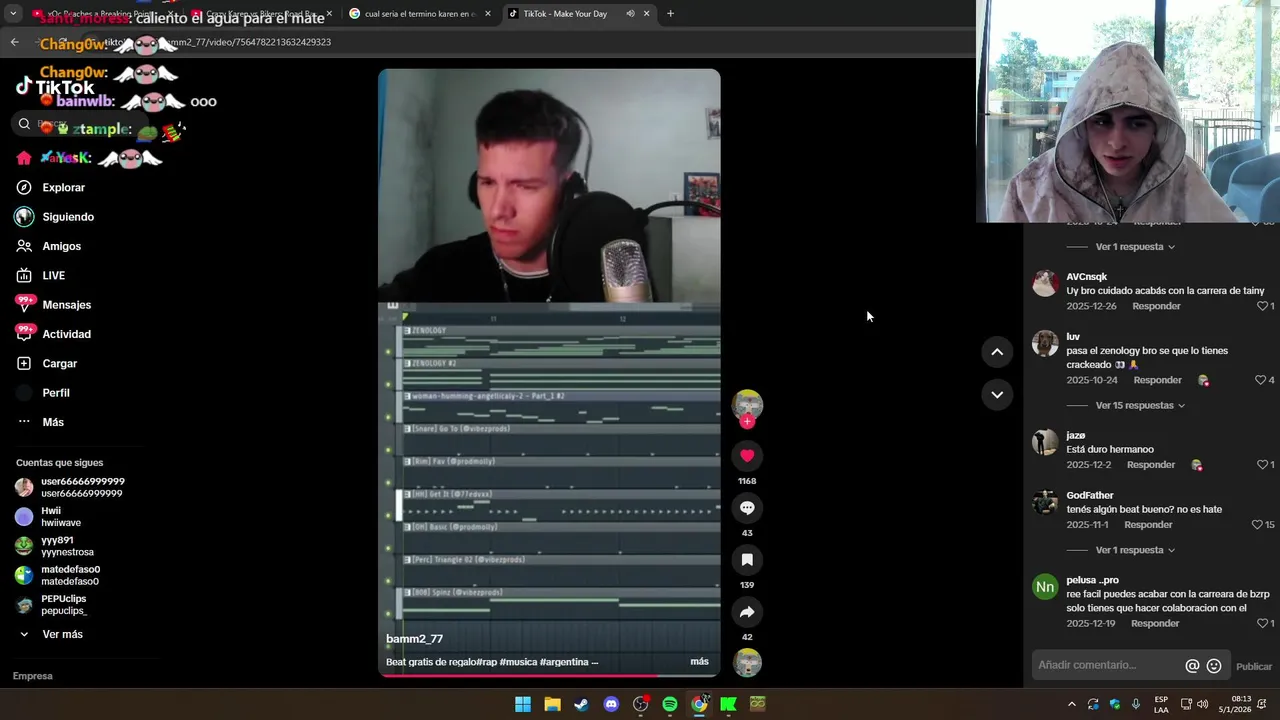
Task: Like luv's comment about zenology
Action: coord(1260,380)
